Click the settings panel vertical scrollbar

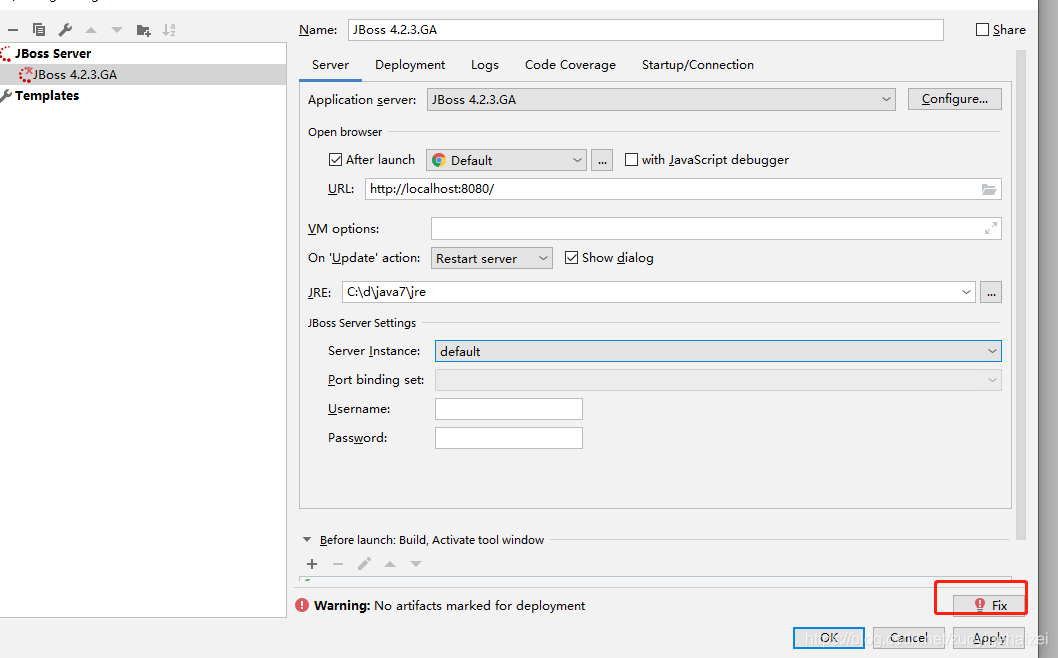(x=1021, y=294)
